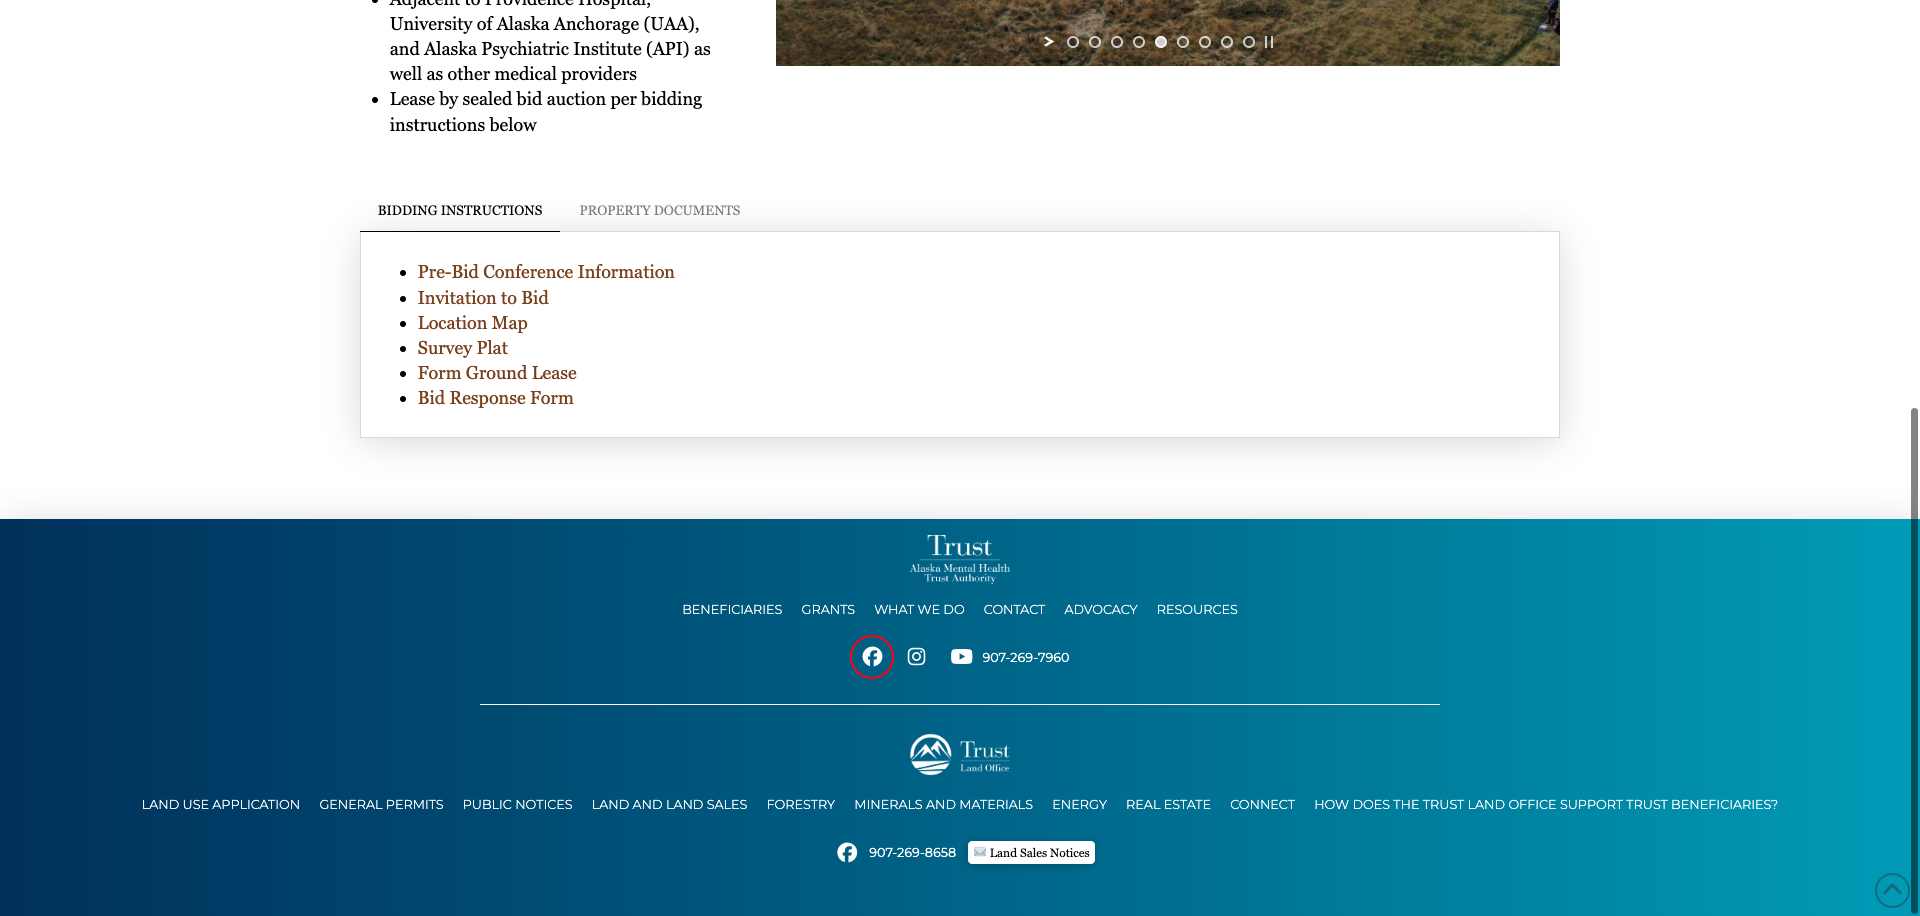1920x916 pixels.
Task: Advance carousel with the next arrow
Action: pos(1048,42)
